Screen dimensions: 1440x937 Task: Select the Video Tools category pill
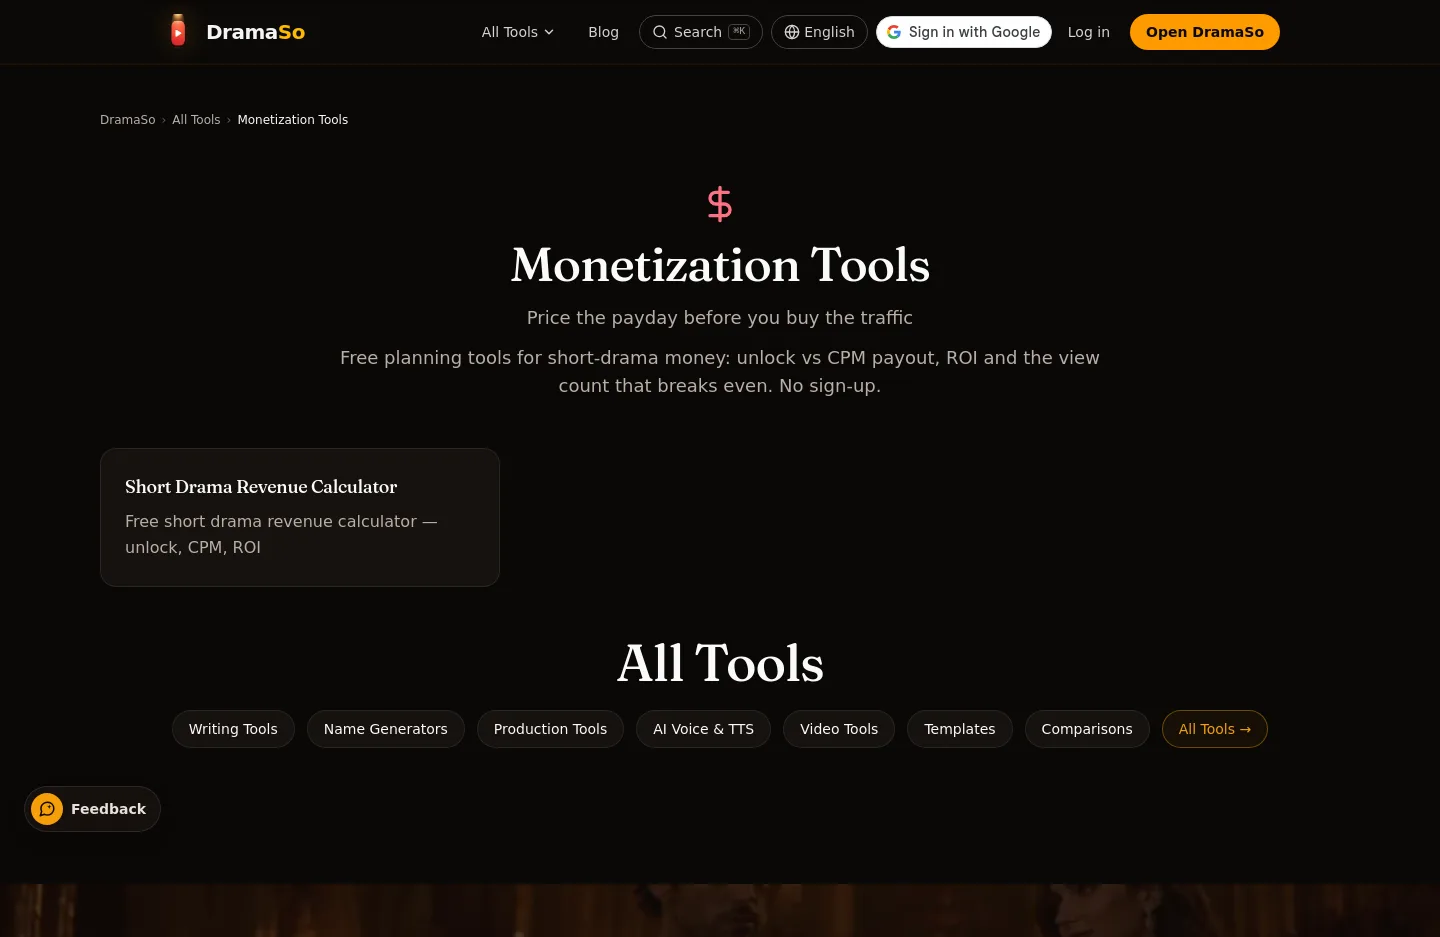(x=839, y=729)
